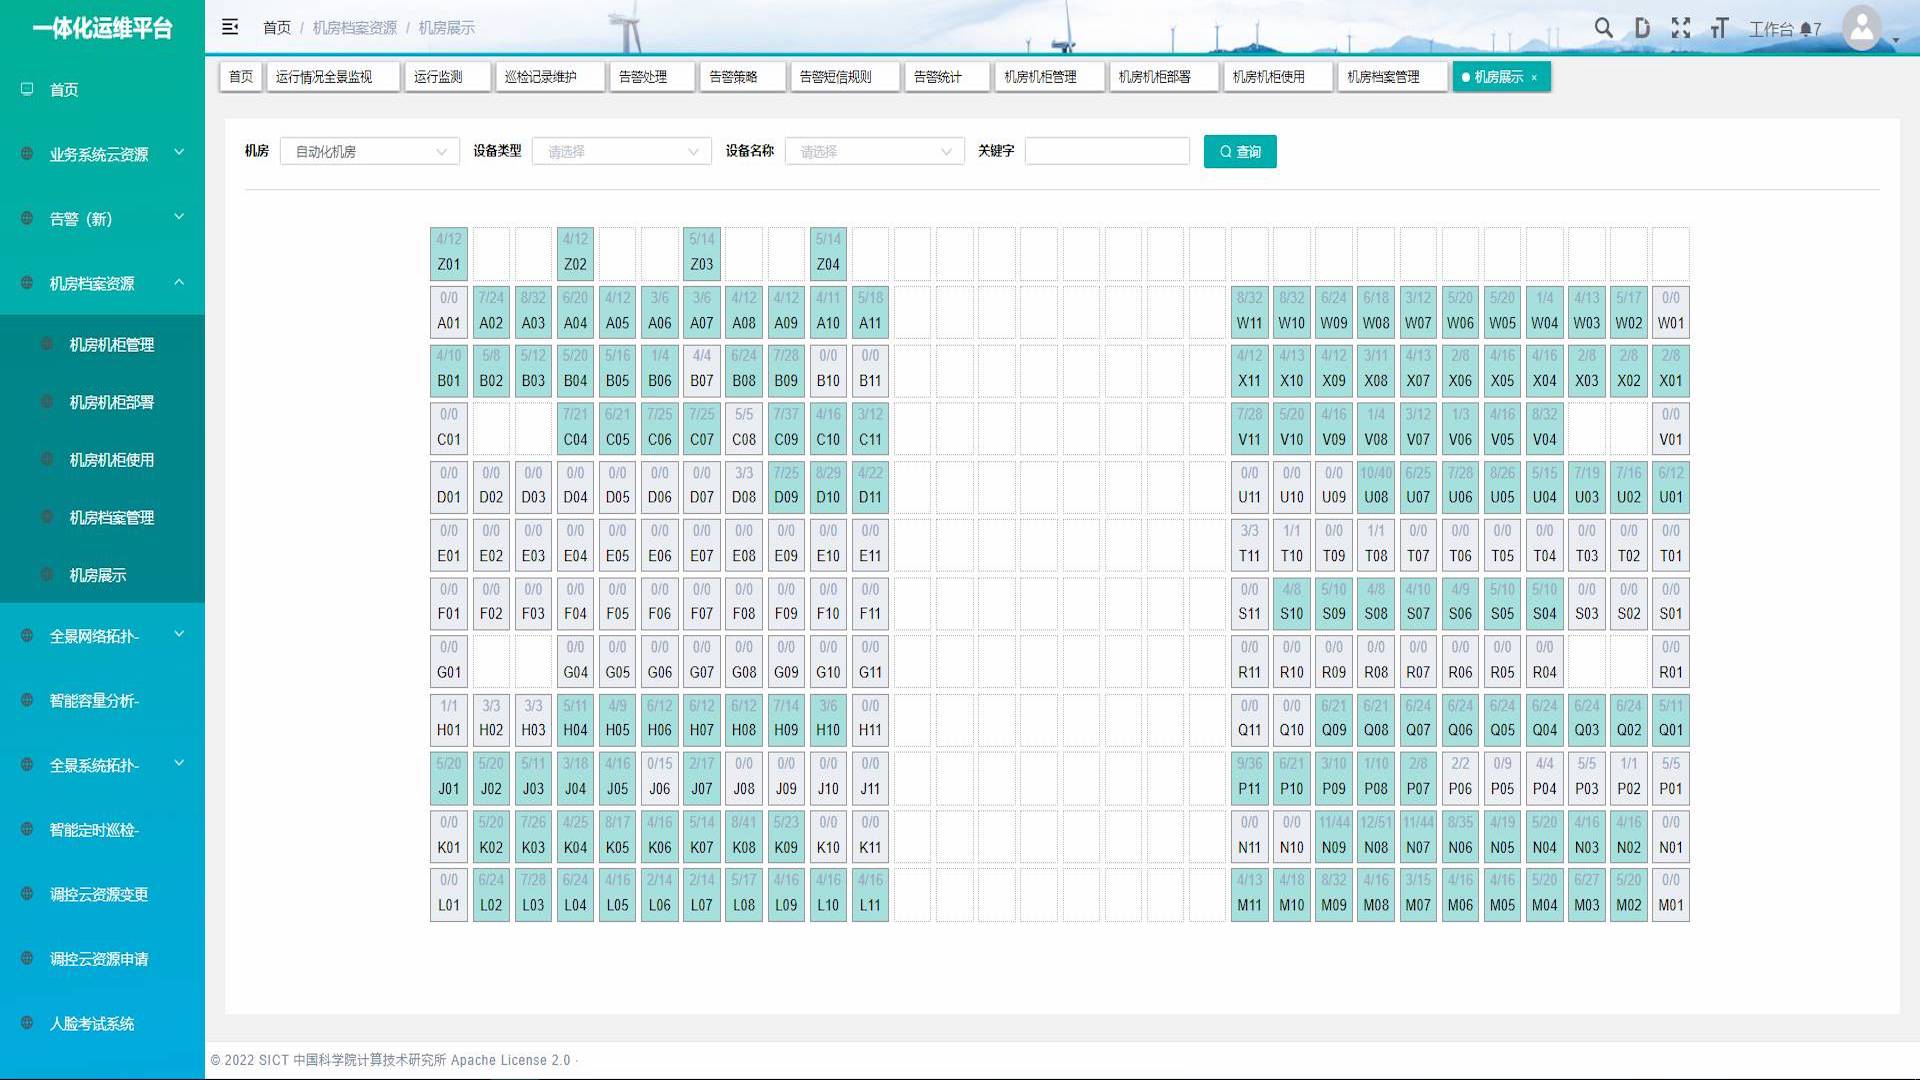Click the 查询 search button

1239,151
